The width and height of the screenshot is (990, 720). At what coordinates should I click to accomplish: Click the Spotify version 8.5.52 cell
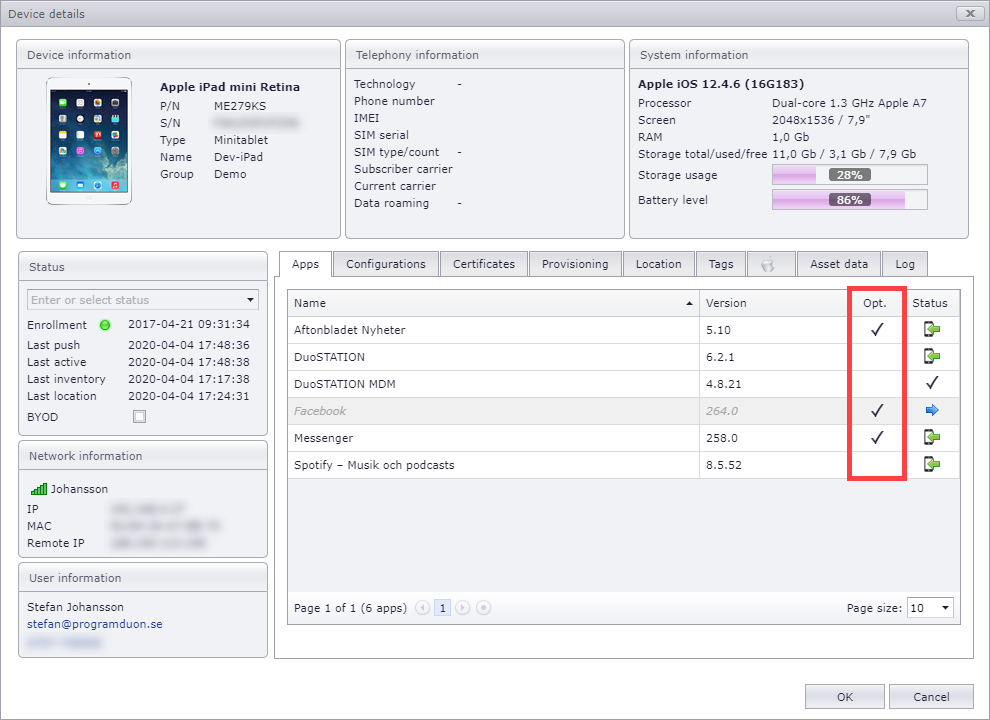coord(773,465)
